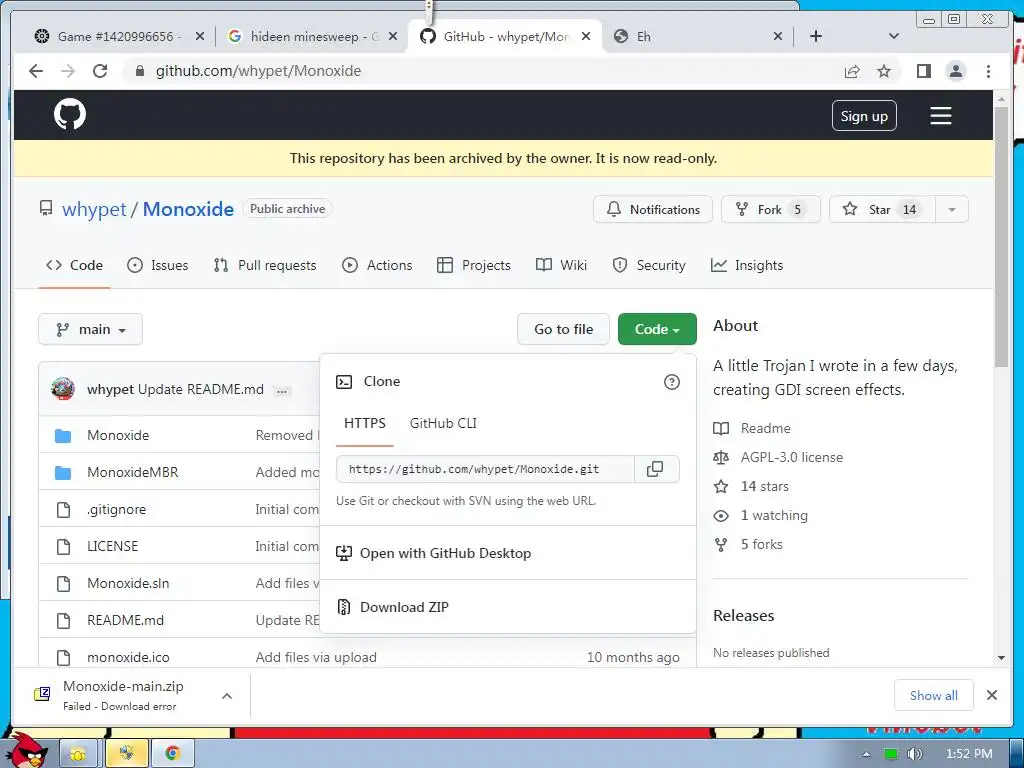Click Sign up button
The image size is (1024, 768).
864,116
